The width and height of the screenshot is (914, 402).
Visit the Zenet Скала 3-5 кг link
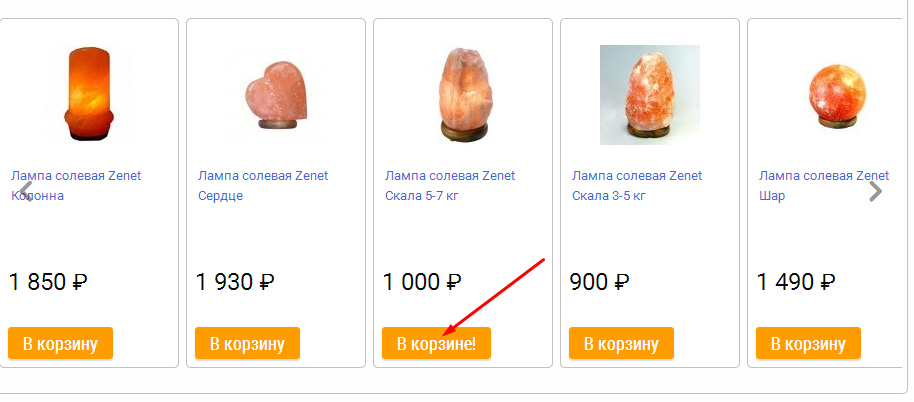(637, 185)
